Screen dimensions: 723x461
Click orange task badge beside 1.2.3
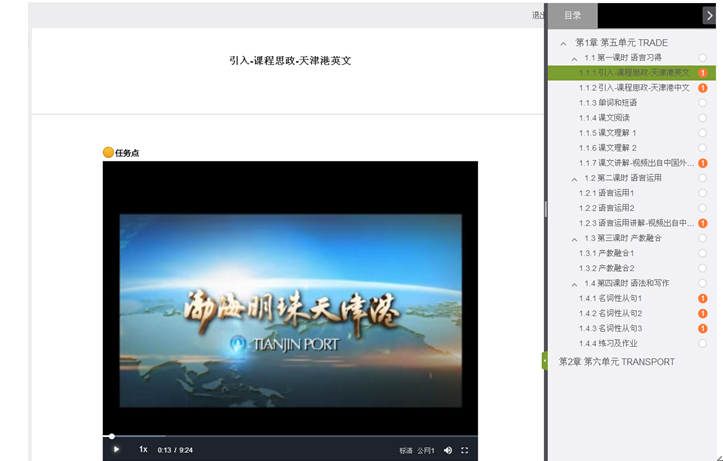(x=703, y=223)
